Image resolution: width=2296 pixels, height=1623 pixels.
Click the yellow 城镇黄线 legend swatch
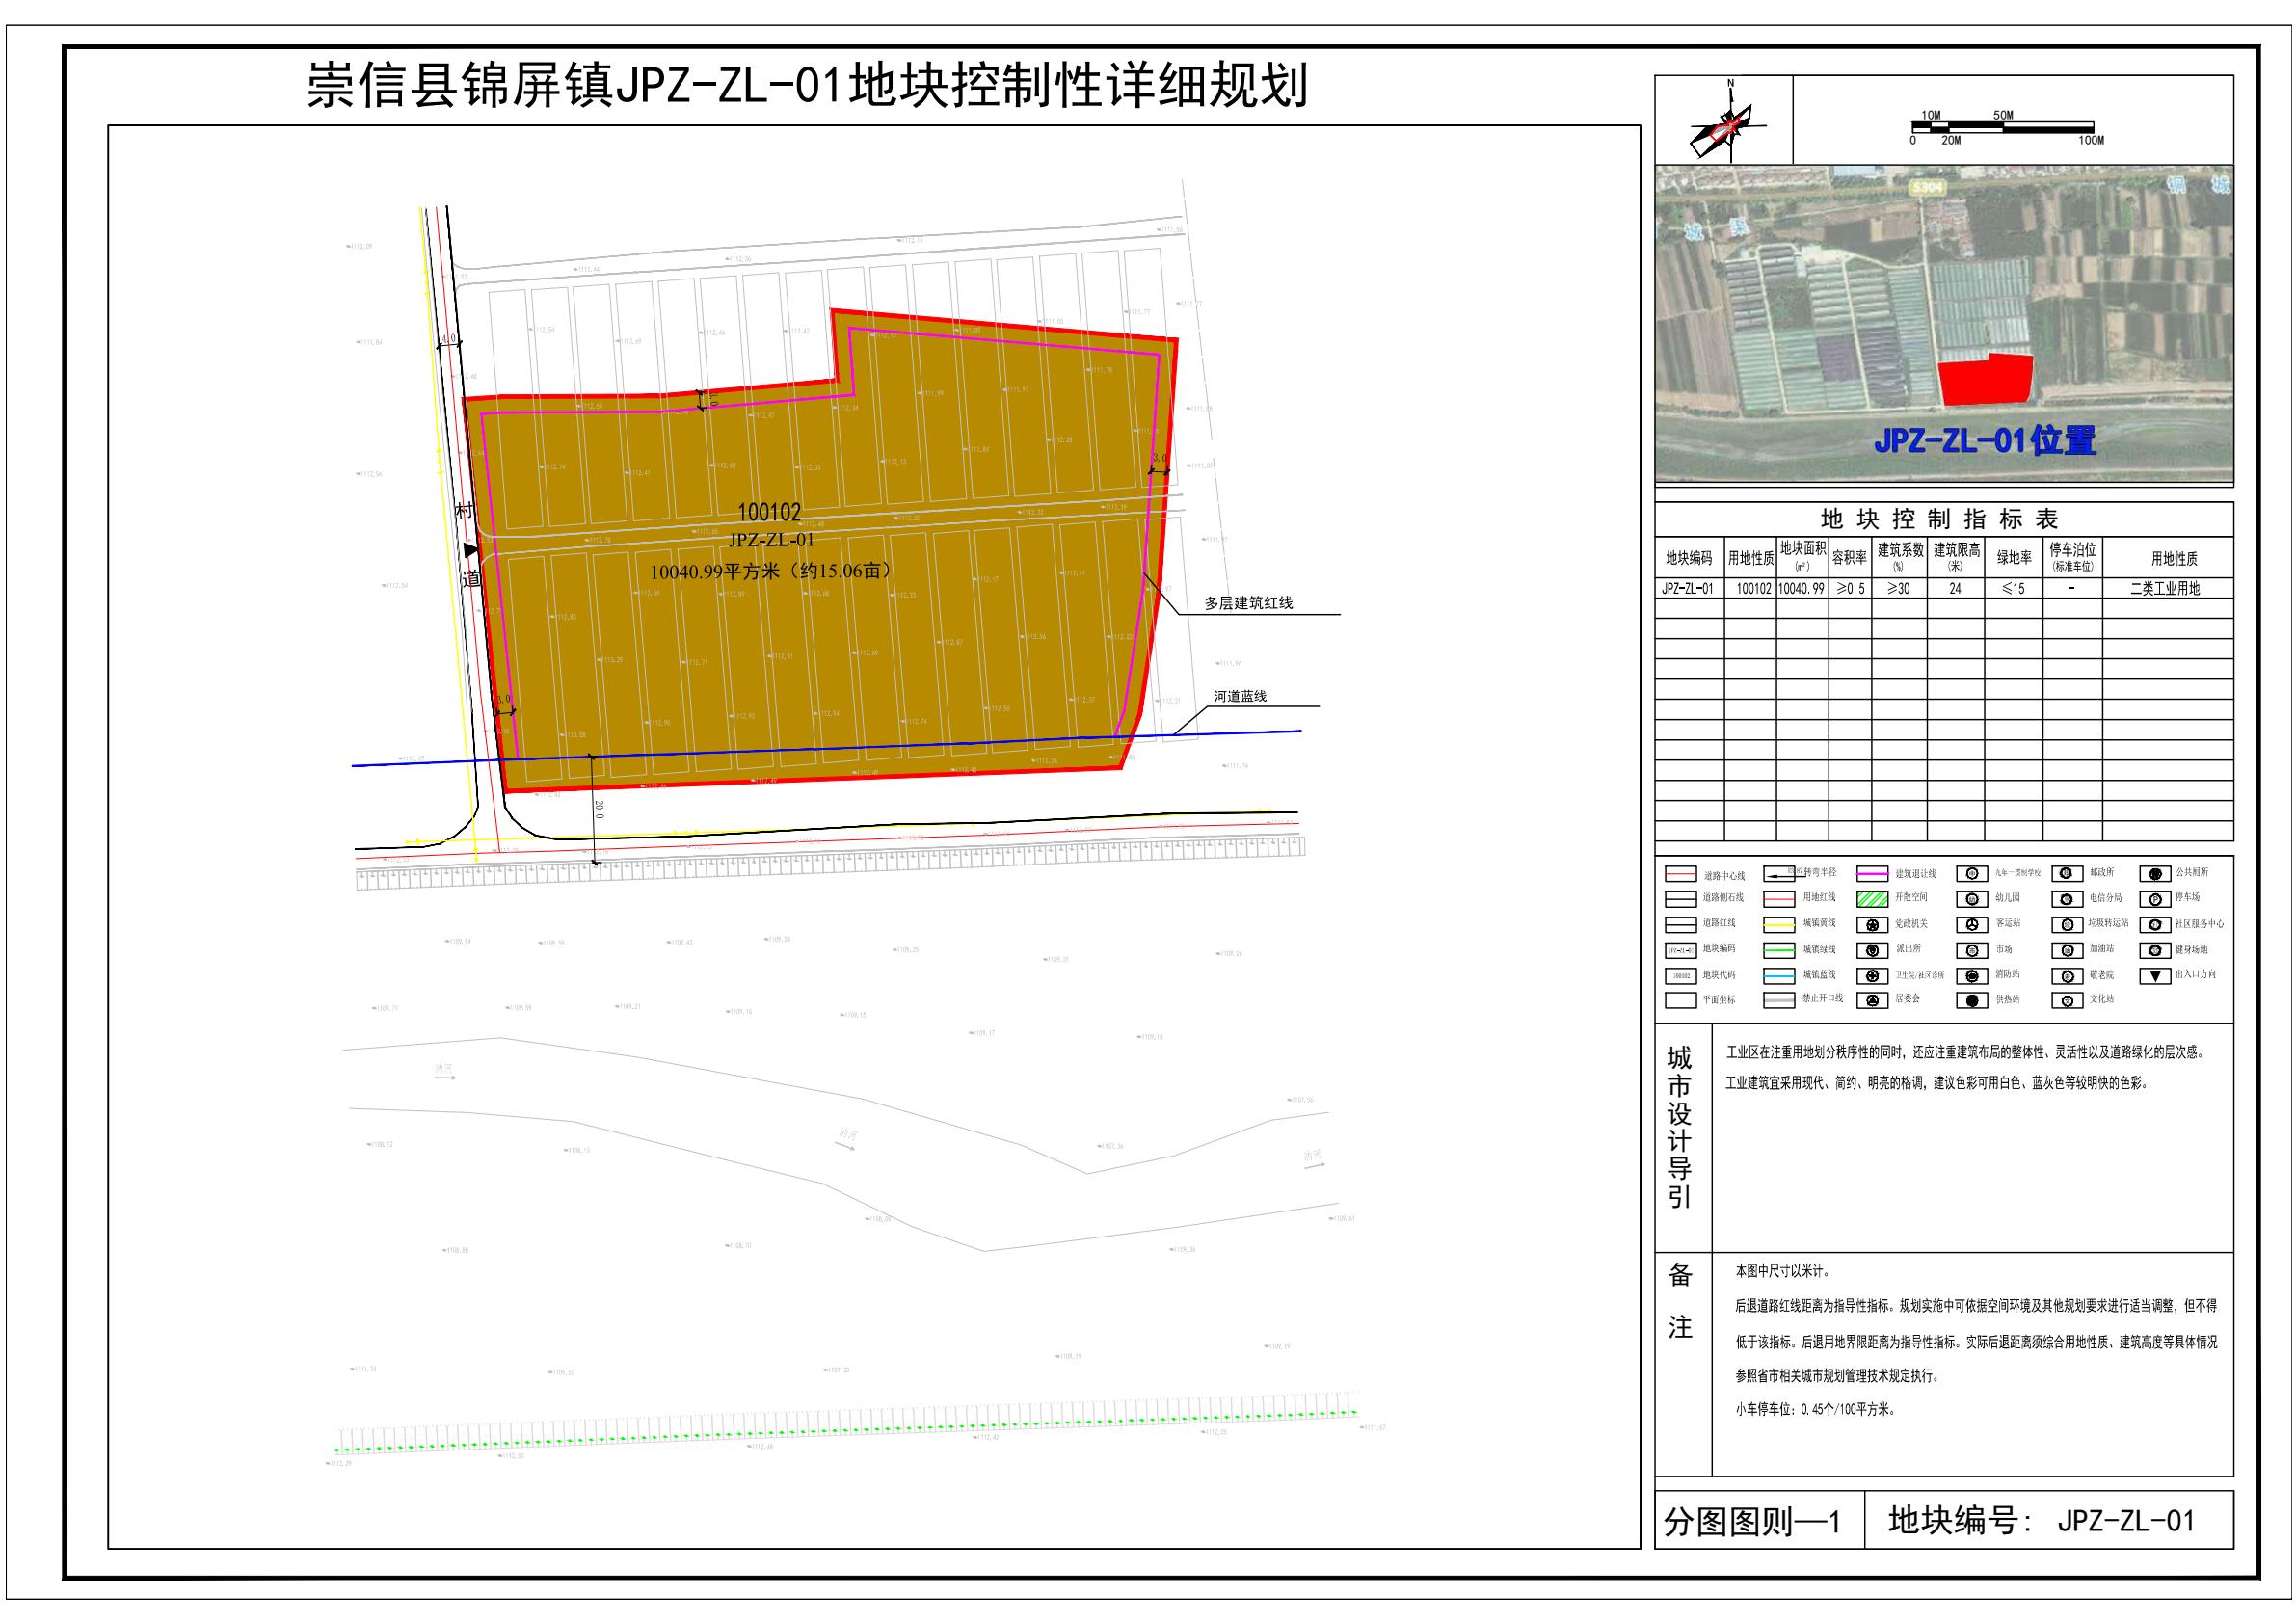1778,925
